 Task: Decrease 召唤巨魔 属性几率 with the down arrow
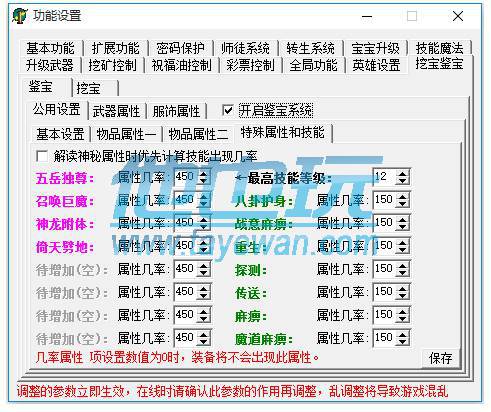(203, 204)
